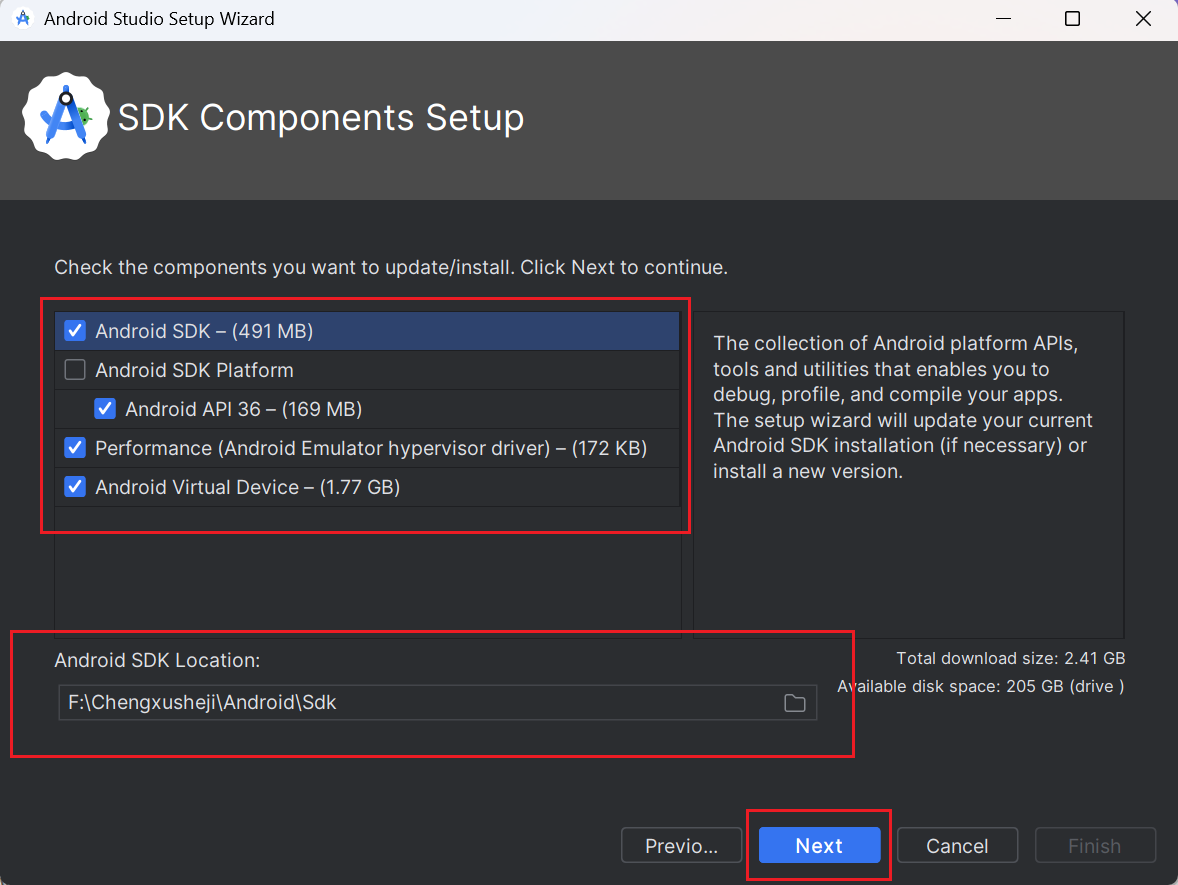Close the Android Studio Setup Wizard window
This screenshot has height=885, width=1178.
click(x=1143, y=19)
